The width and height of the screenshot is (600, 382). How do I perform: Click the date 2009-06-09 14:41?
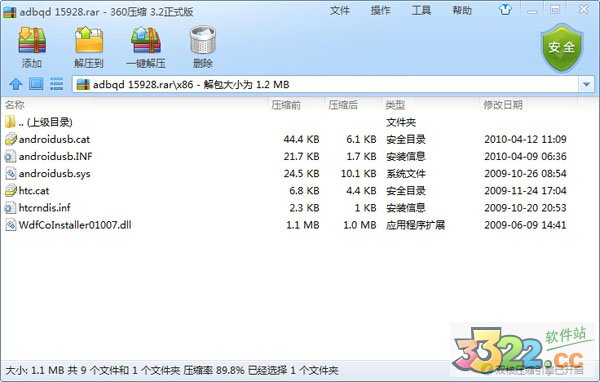tap(525, 225)
